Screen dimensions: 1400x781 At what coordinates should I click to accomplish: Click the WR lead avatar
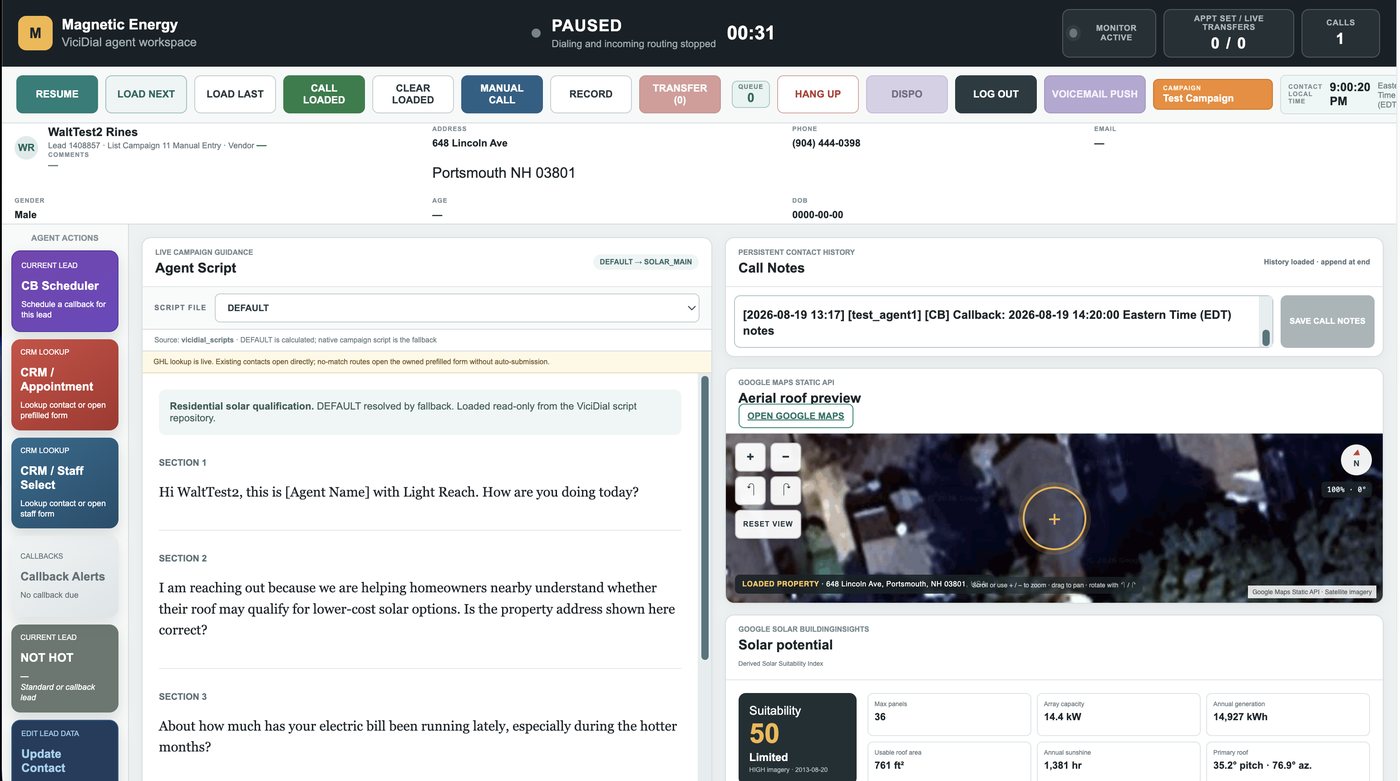click(27, 147)
